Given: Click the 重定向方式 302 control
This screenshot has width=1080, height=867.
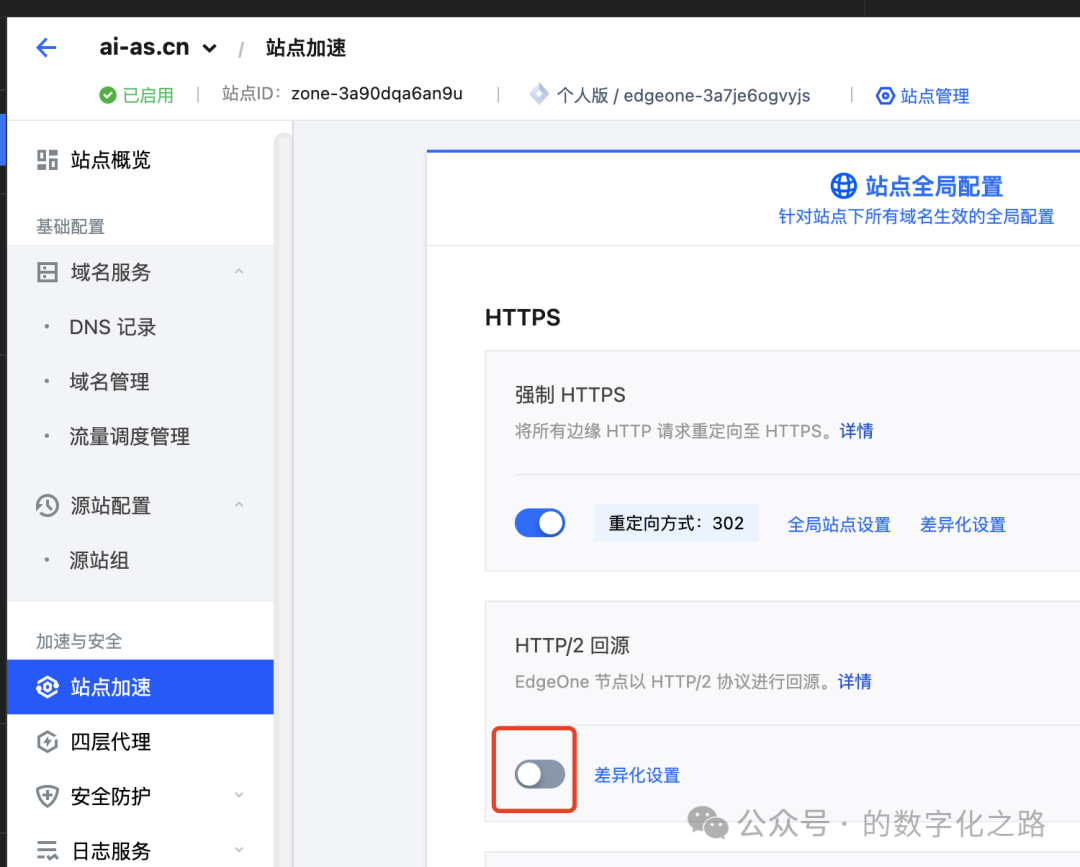Looking at the screenshot, I should [675, 522].
